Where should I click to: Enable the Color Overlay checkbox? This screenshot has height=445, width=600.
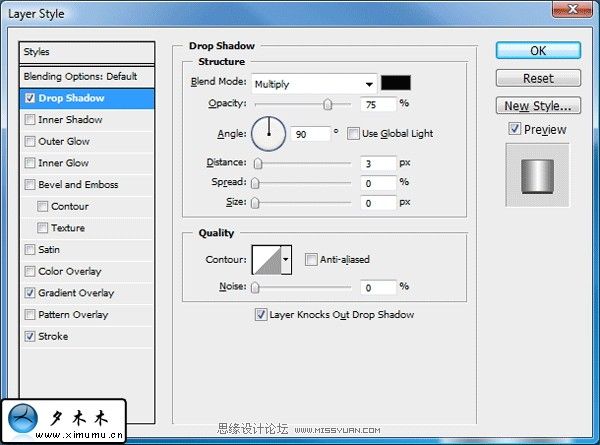point(30,272)
